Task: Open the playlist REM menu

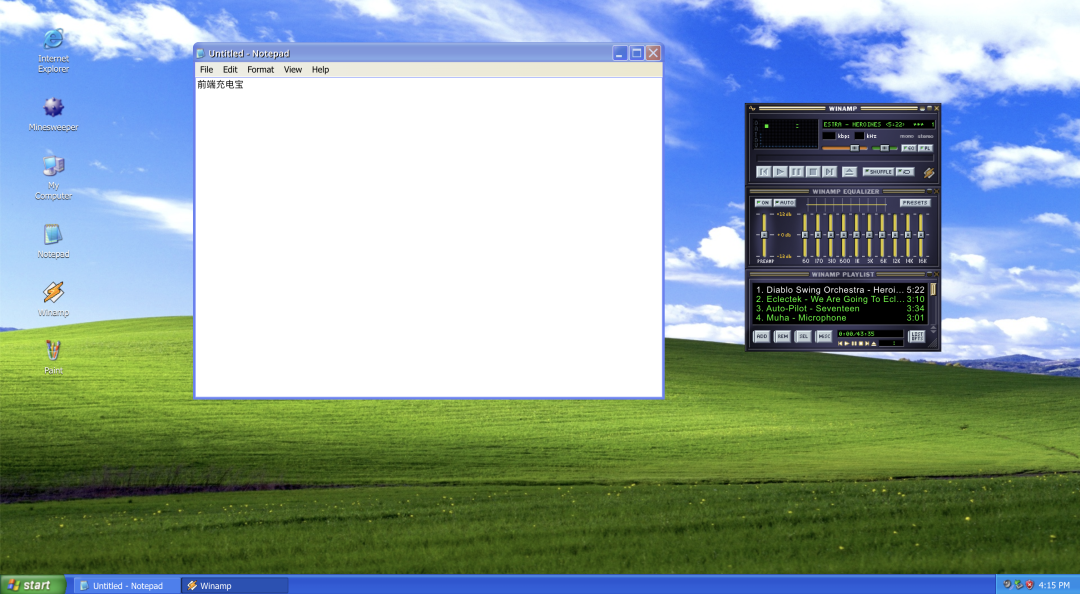Action: point(782,336)
